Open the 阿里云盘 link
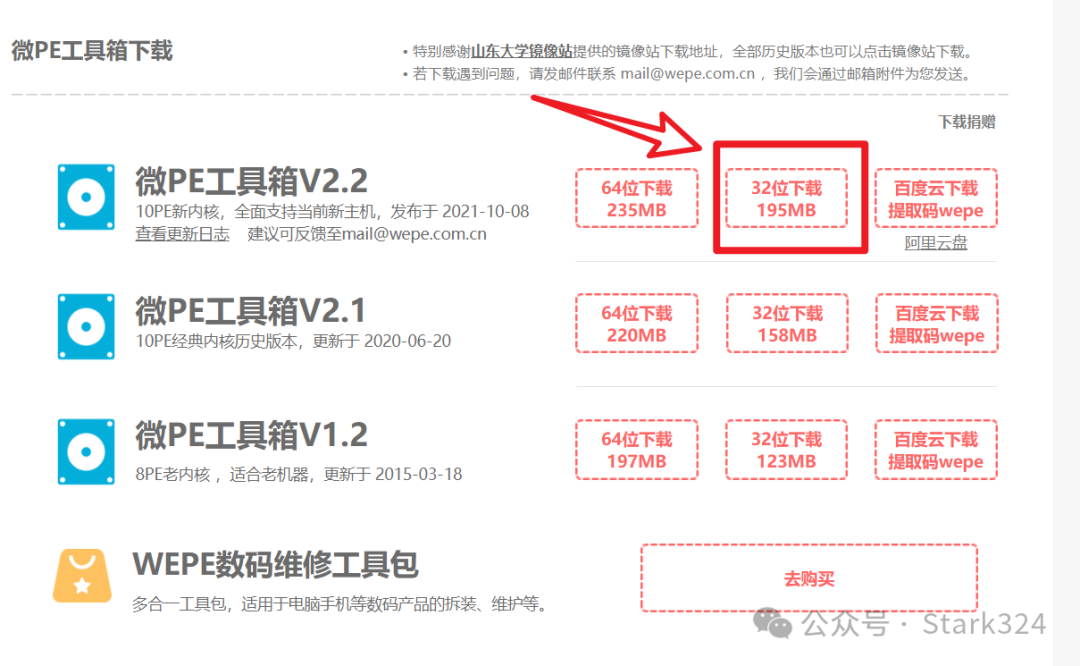This screenshot has height=666, width=1080. pos(936,243)
